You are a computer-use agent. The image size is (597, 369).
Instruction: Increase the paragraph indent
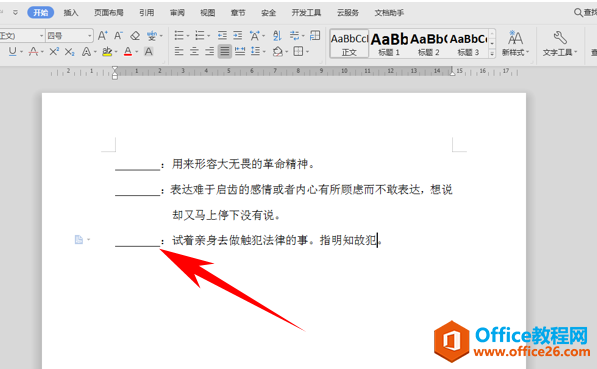238,35
